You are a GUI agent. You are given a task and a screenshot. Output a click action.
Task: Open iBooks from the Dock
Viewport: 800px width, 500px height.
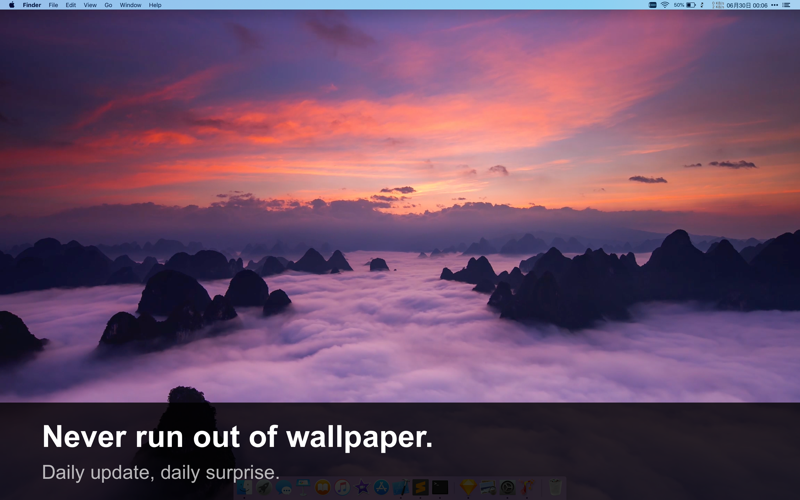[x=323, y=488]
